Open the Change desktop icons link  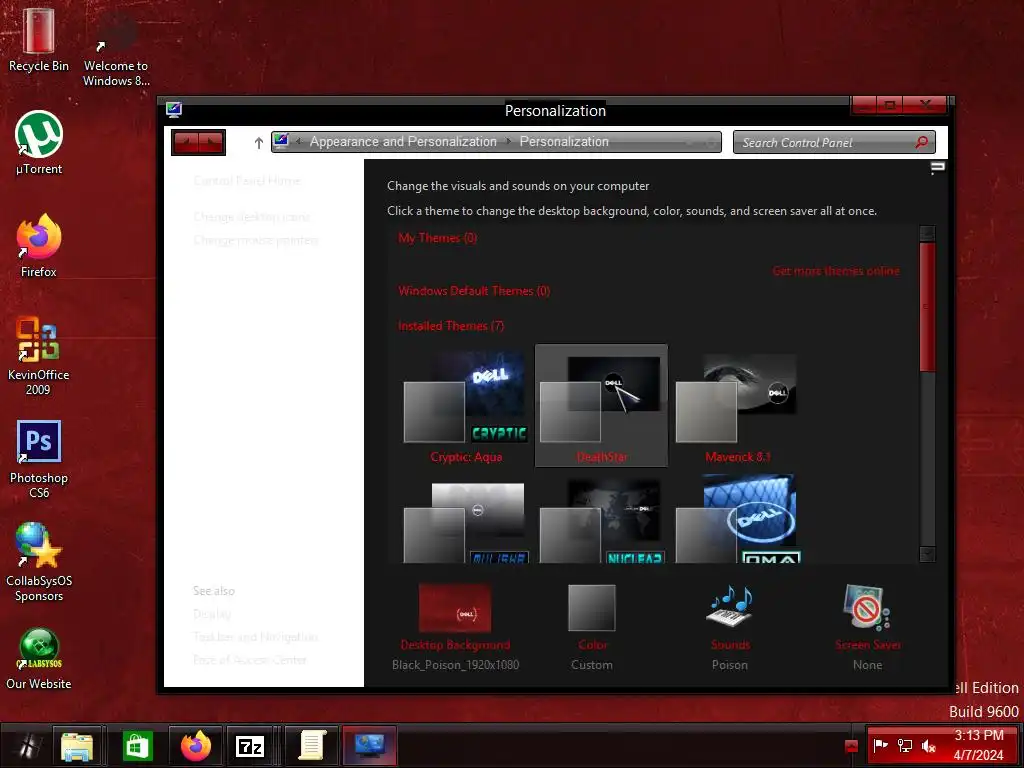pos(251,217)
